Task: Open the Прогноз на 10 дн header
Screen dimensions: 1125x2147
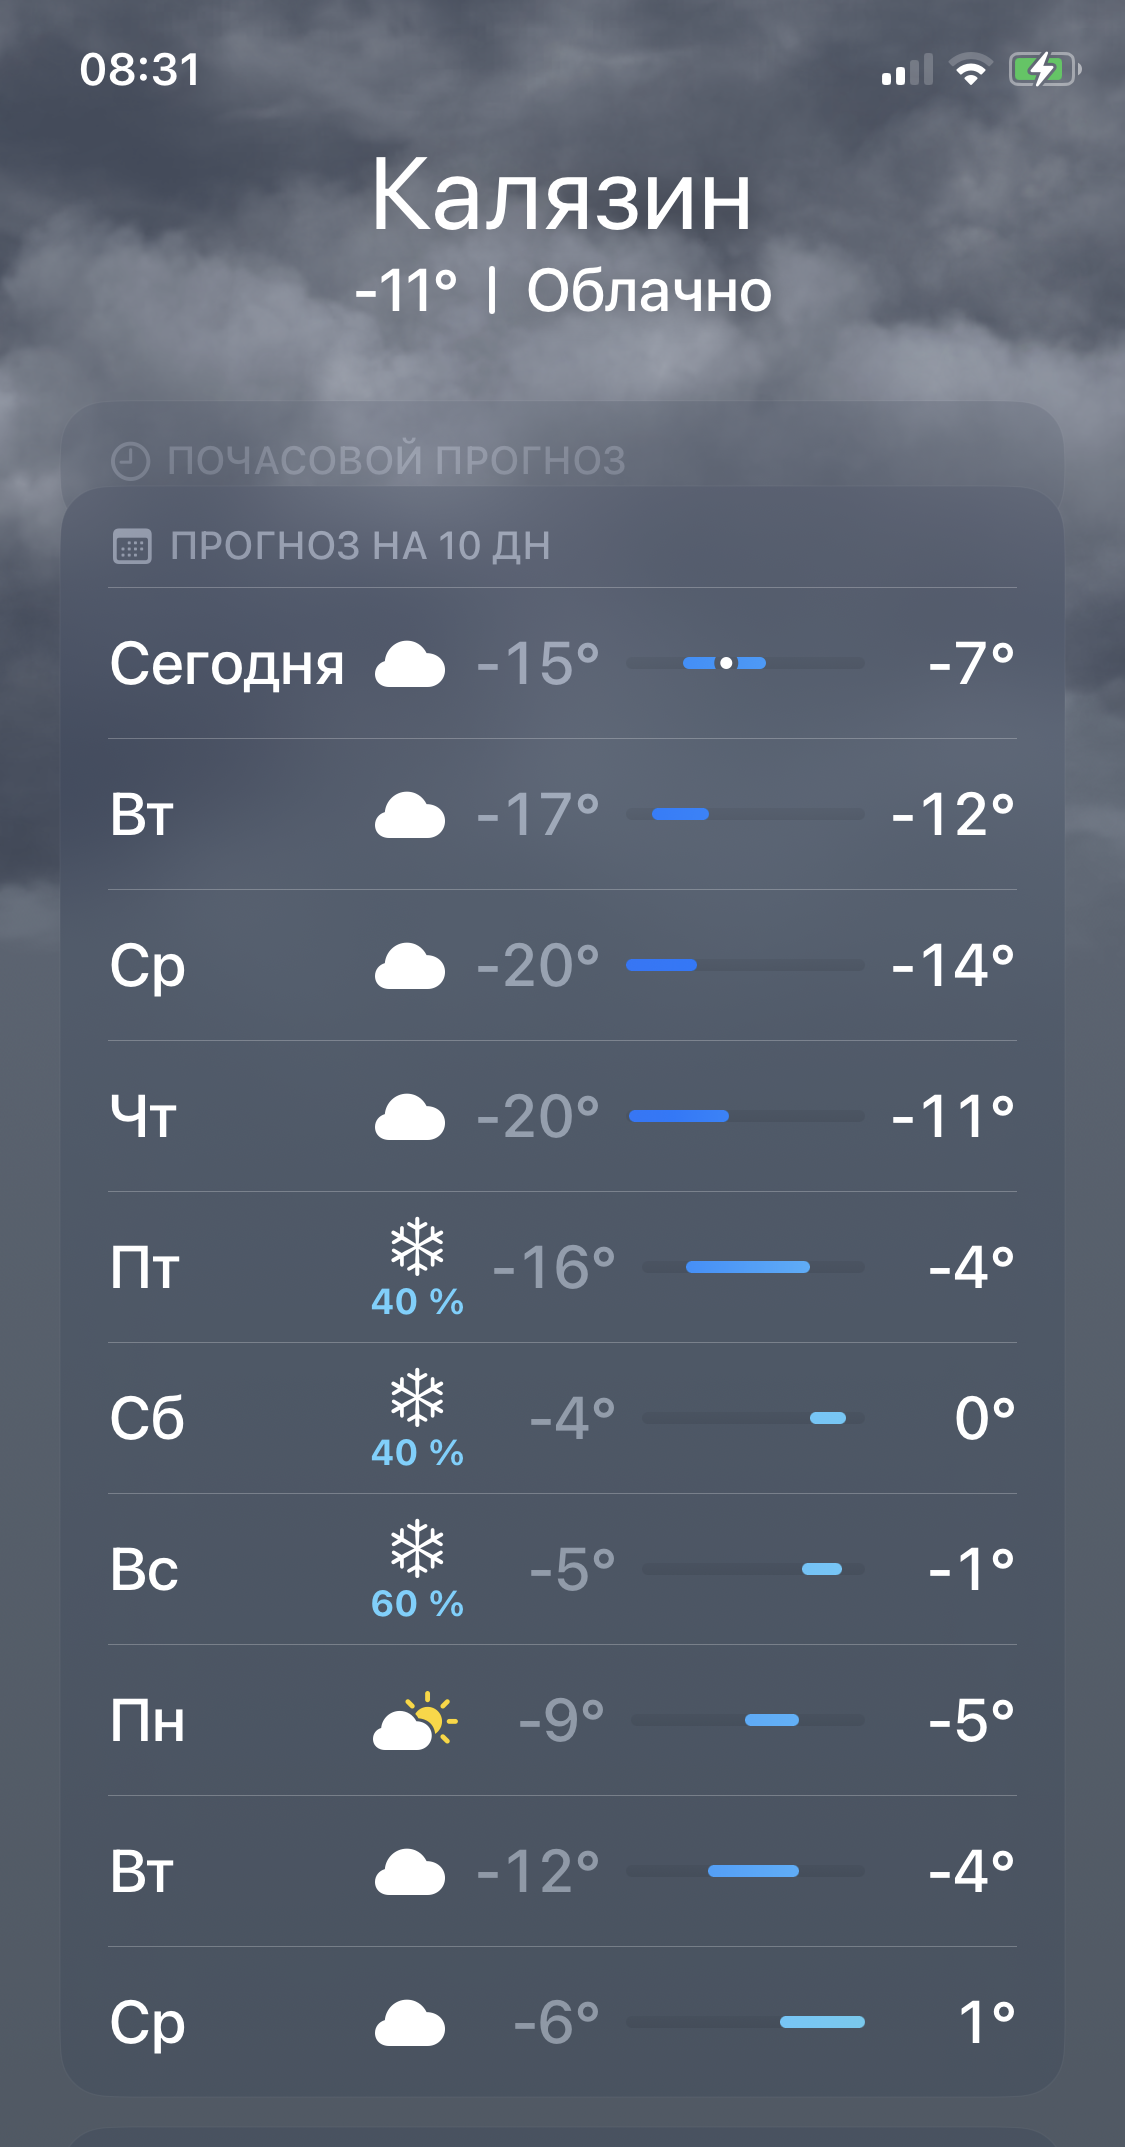Action: [x=360, y=546]
